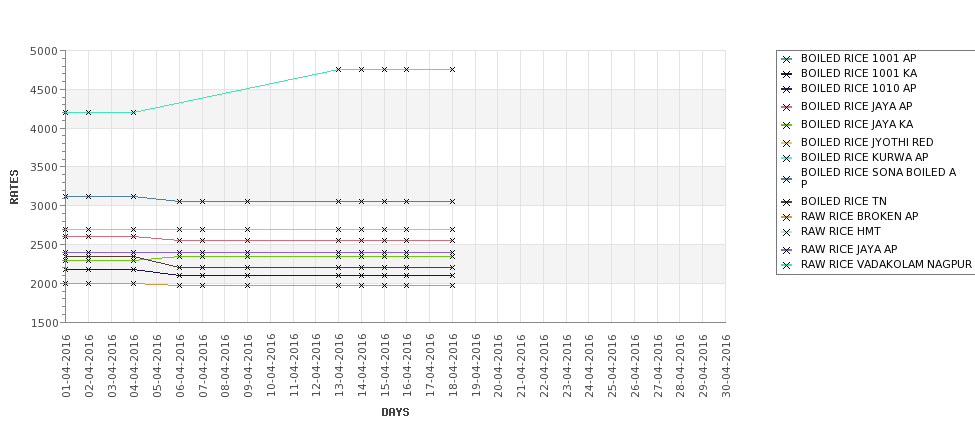Click the 27-04-2016 date label
The height and width of the screenshot is (429, 975).
(x=657, y=366)
